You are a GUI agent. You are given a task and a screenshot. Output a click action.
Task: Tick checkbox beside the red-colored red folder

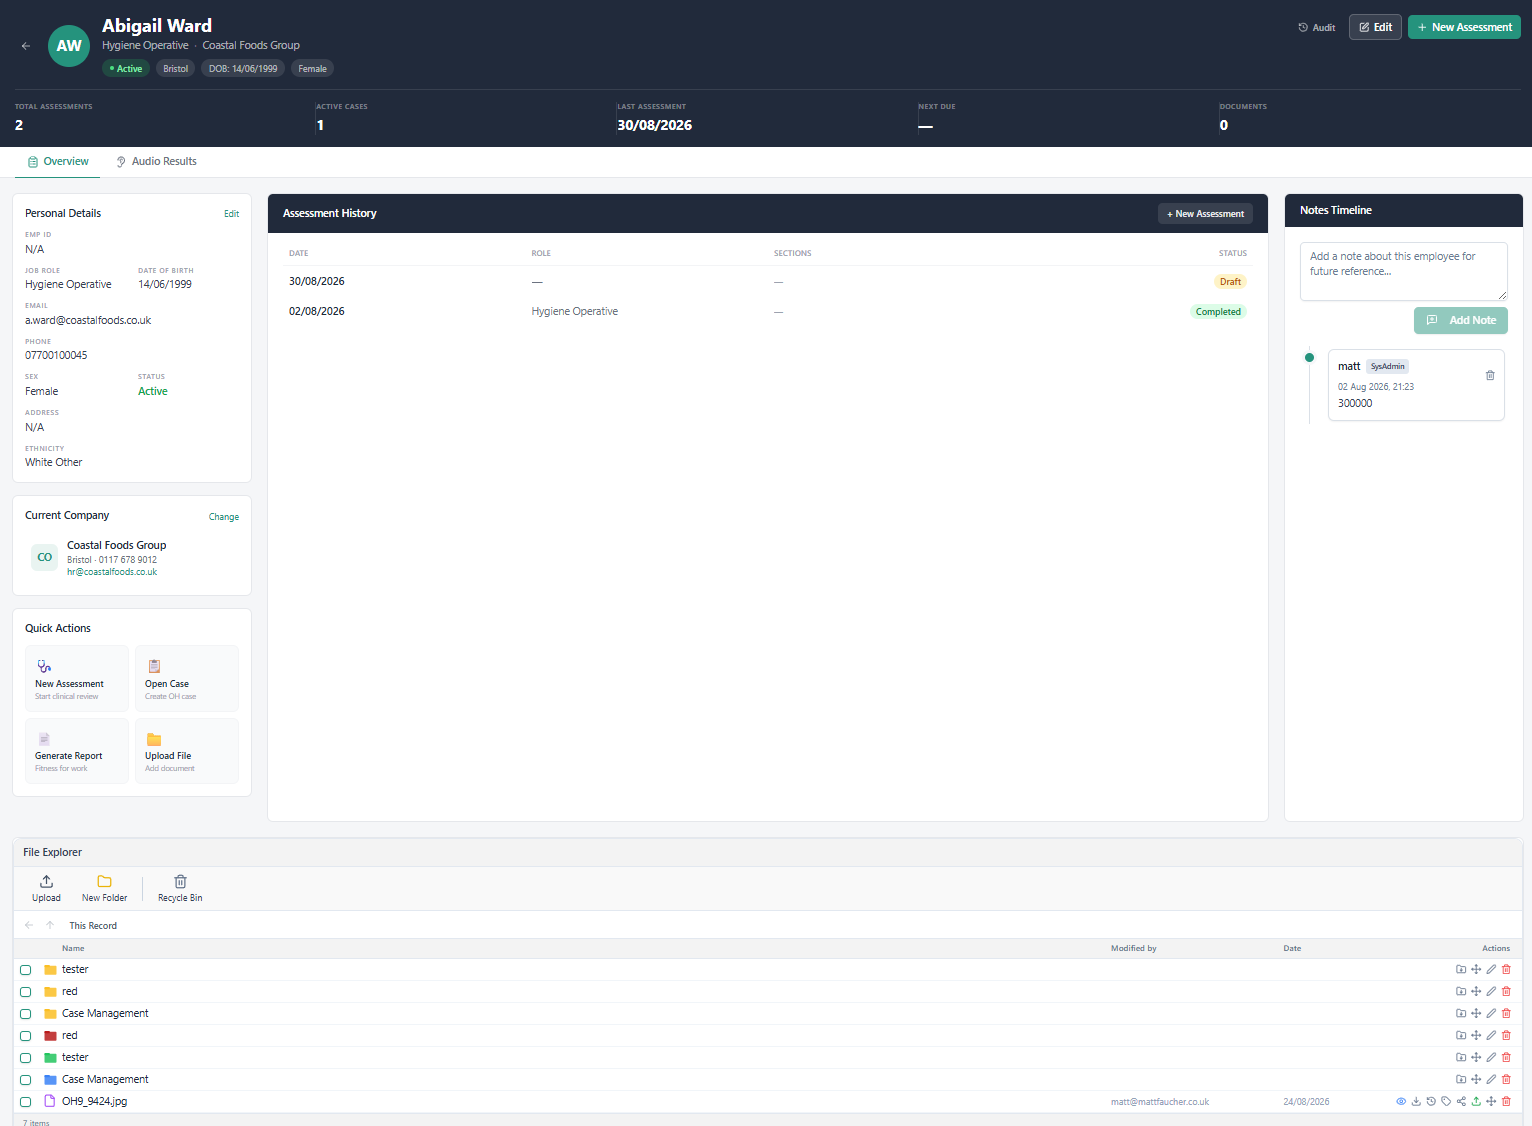[x=26, y=1036]
